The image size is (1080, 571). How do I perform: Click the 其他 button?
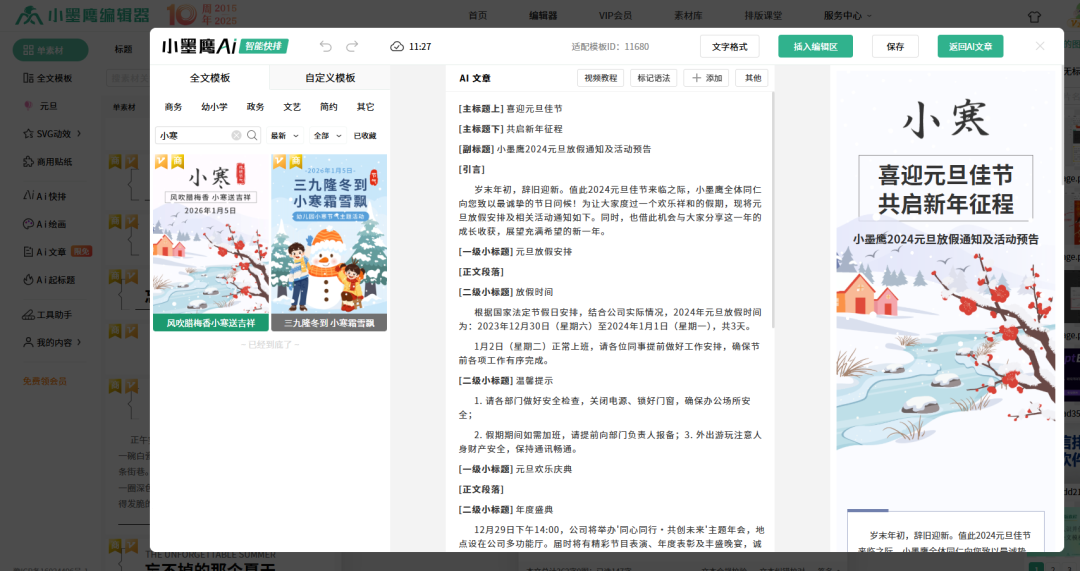coord(752,78)
